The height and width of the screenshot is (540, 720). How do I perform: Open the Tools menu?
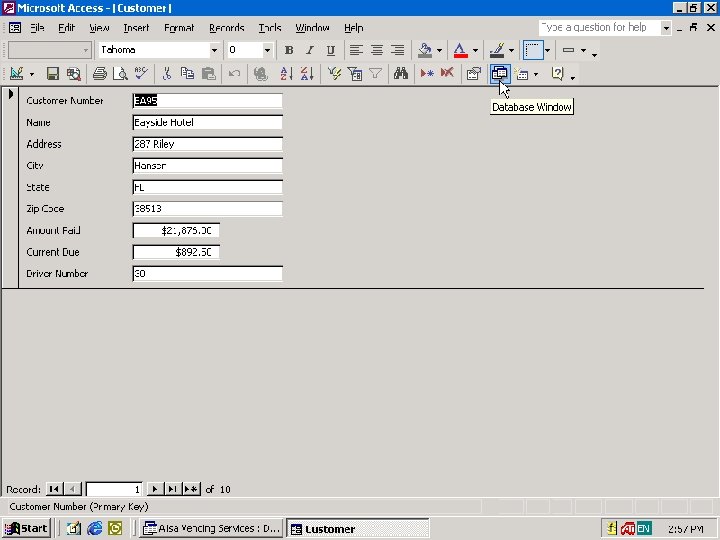tap(270, 28)
